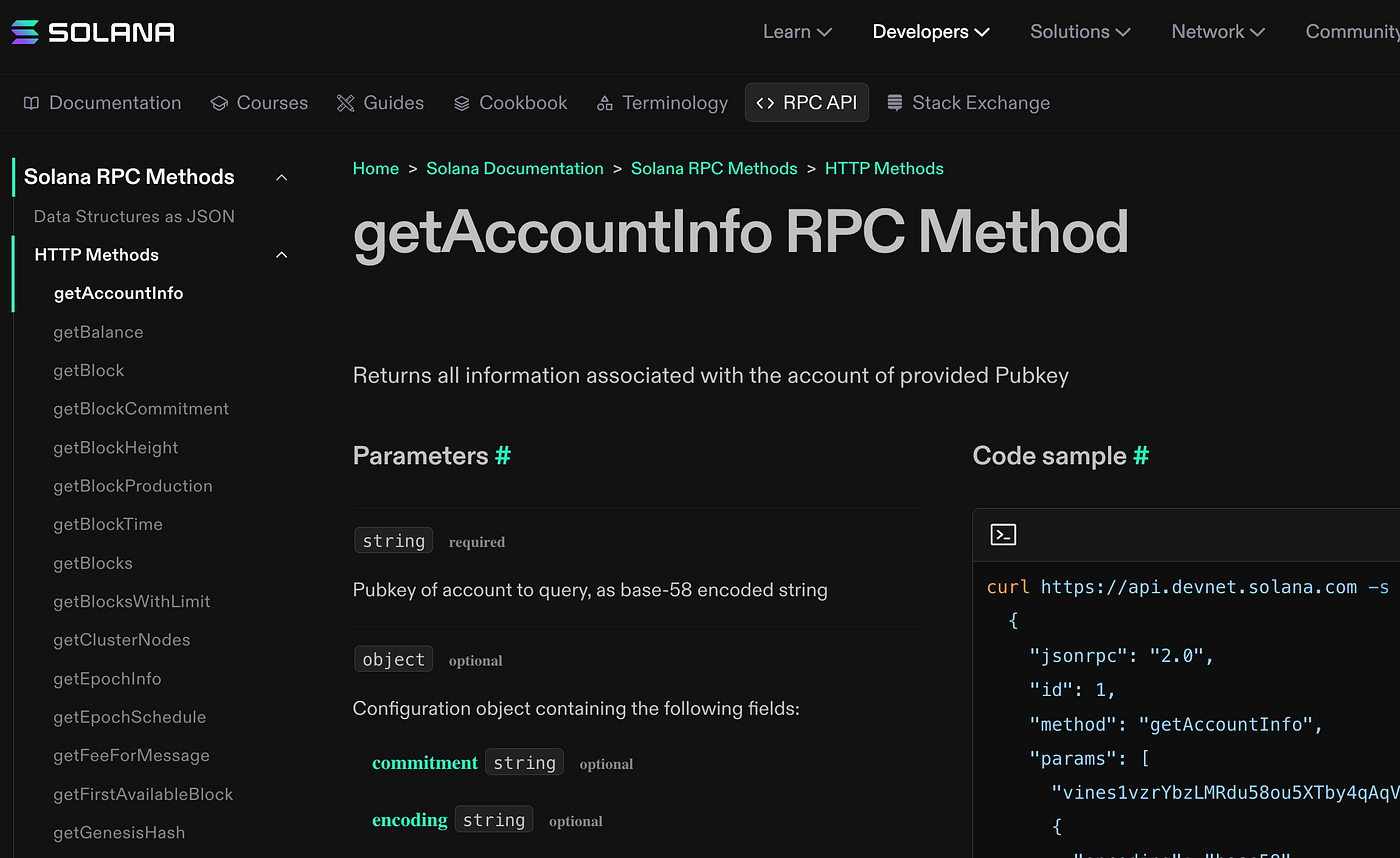The height and width of the screenshot is (858, 1400).
Task: Select getBlocks in the sidebar
Action: (x=93, y=563)
